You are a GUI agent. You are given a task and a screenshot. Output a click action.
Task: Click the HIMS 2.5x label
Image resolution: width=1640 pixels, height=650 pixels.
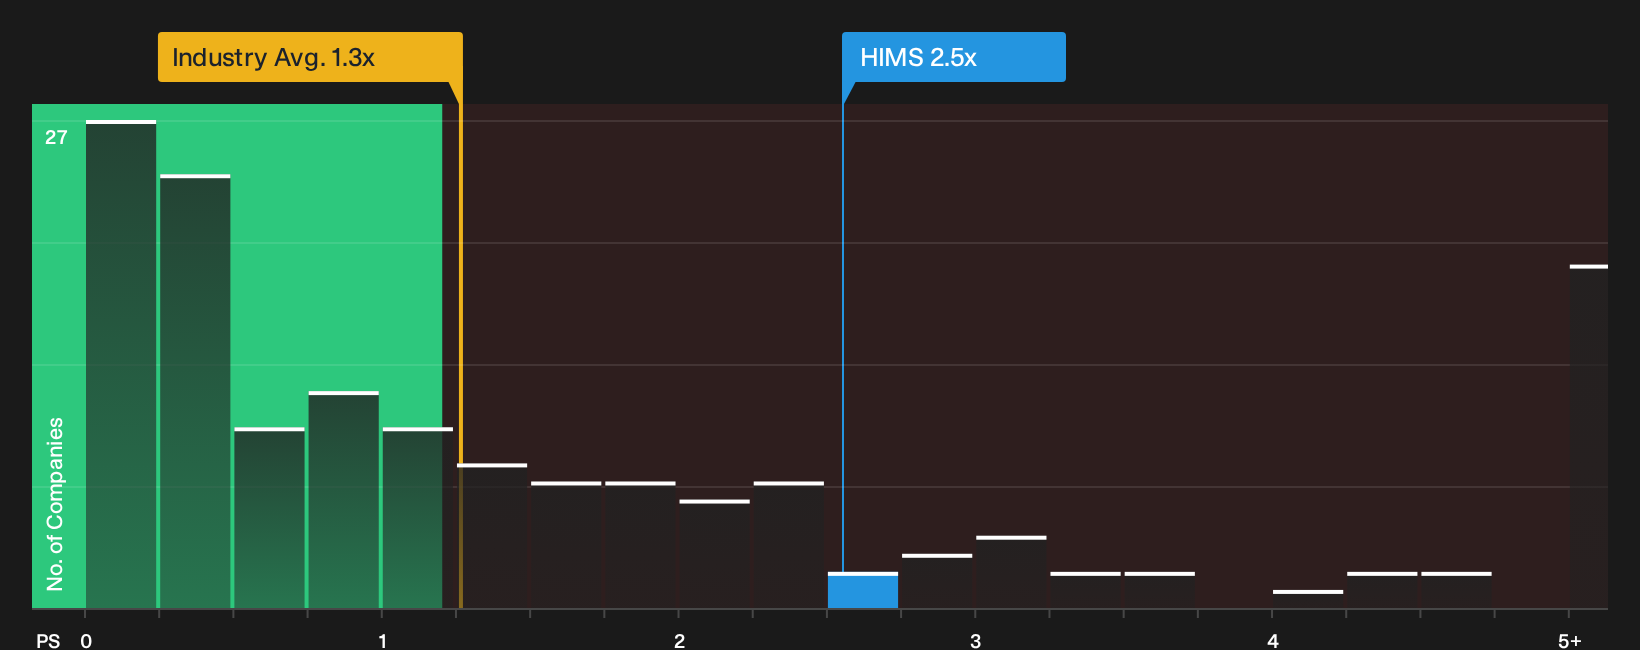[x=953, y=57]
